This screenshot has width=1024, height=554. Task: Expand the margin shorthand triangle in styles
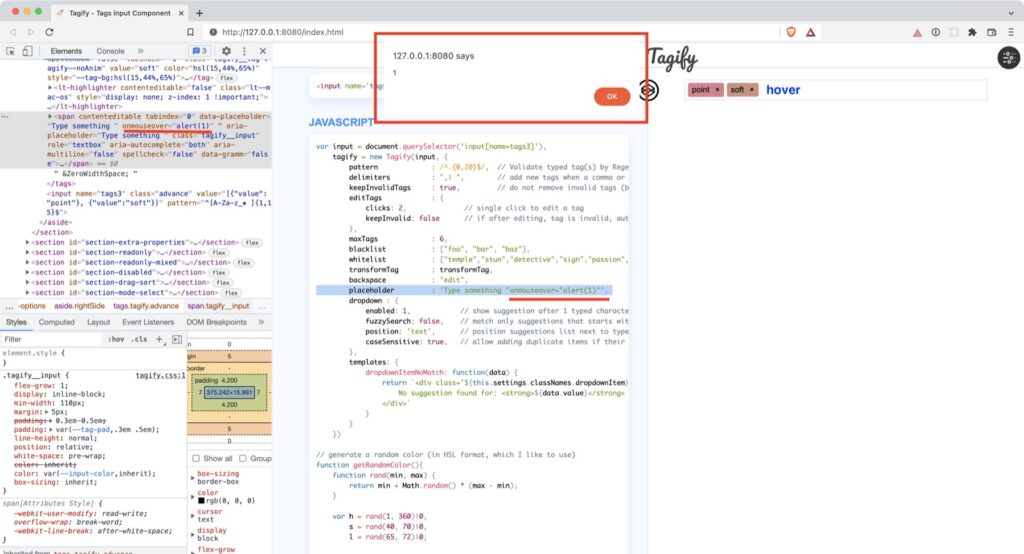click(x=46, y=412)
